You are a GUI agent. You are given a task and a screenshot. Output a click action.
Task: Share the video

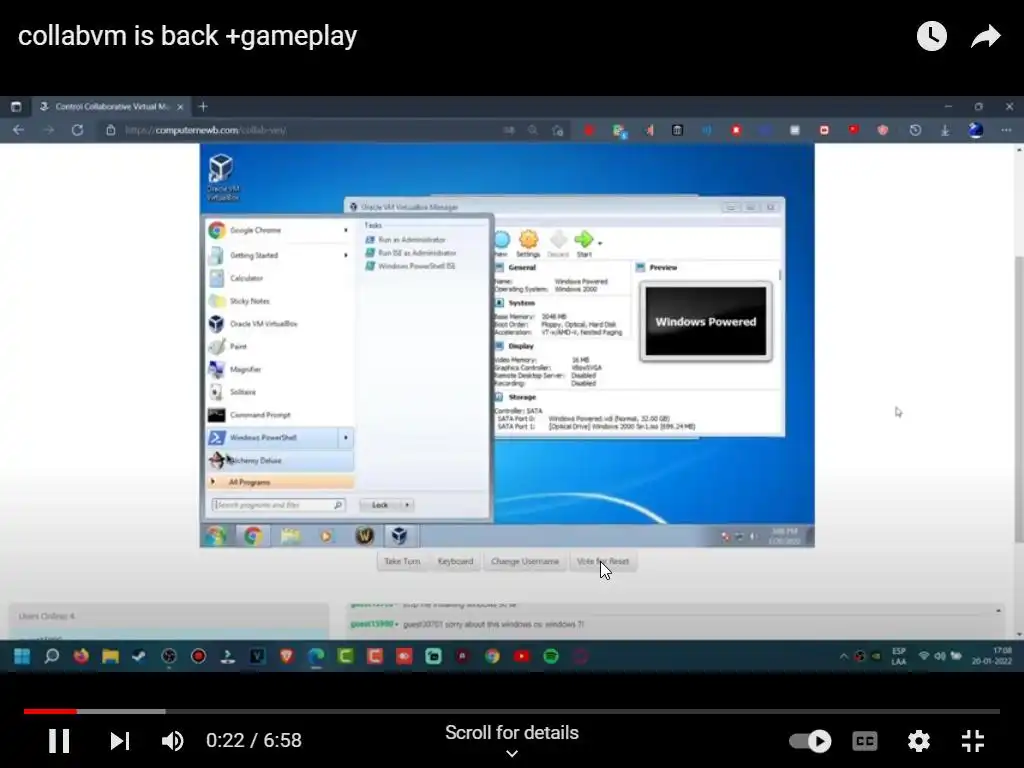pos(985,36)
